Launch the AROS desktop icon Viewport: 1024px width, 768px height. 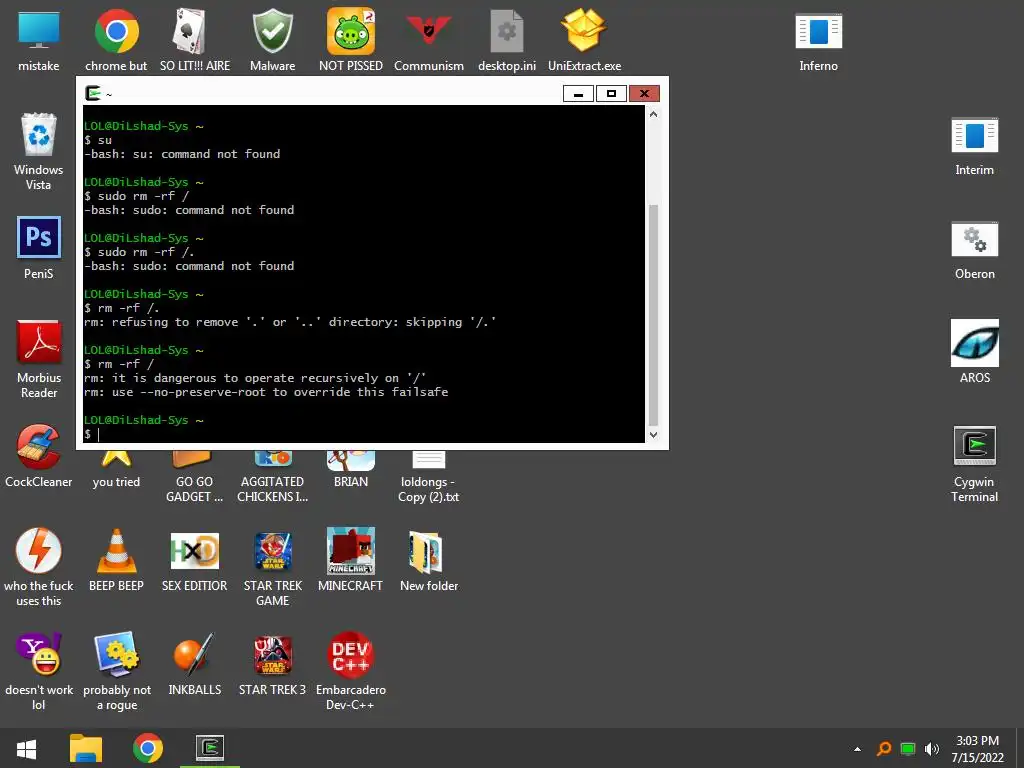point(974,353)
